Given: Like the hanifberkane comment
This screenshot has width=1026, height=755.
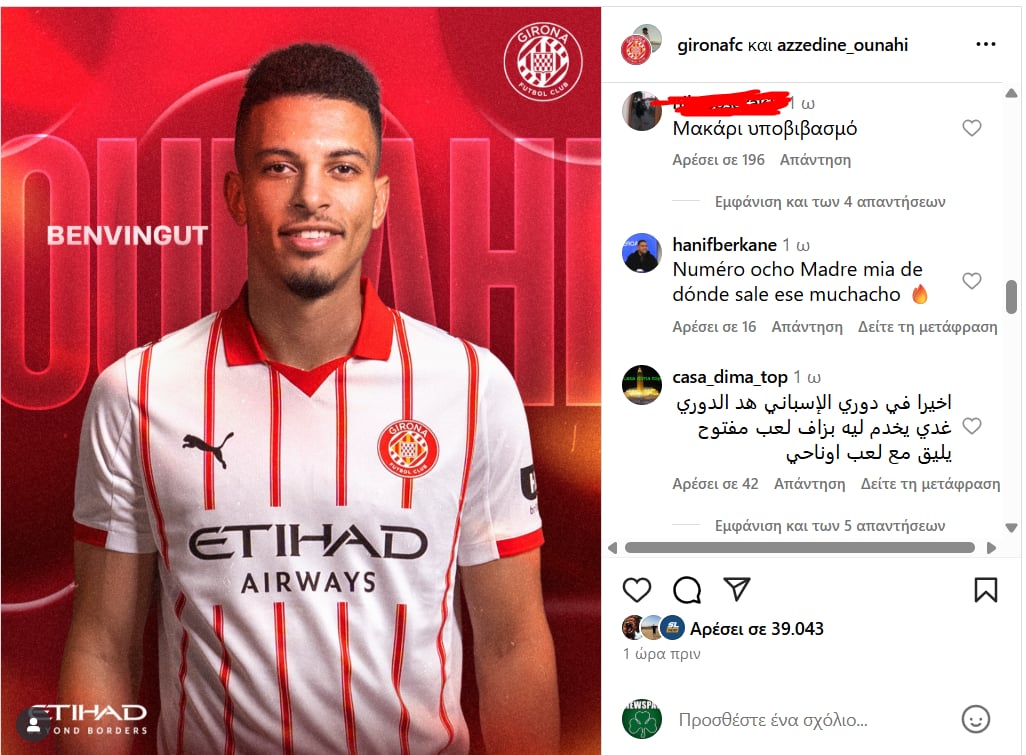Looking at the screenshot, I should point(972,281).
